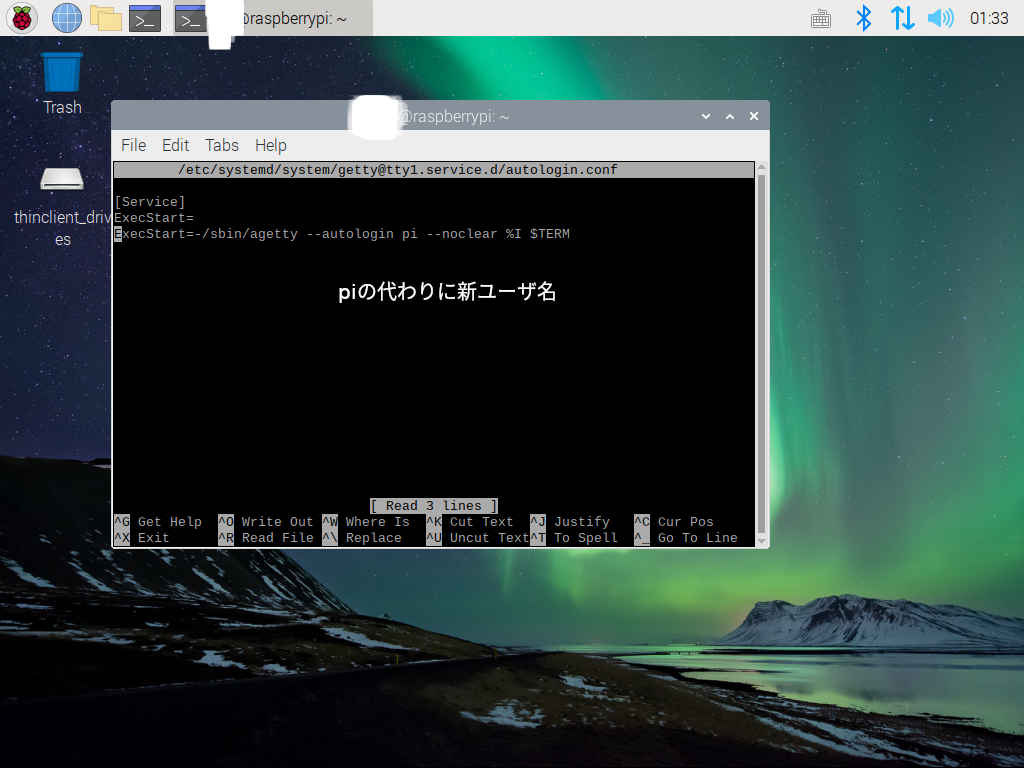Click the ^G Get Help shortcut
This screenshot has width=1024, height=768.
(x=158, y=522)
